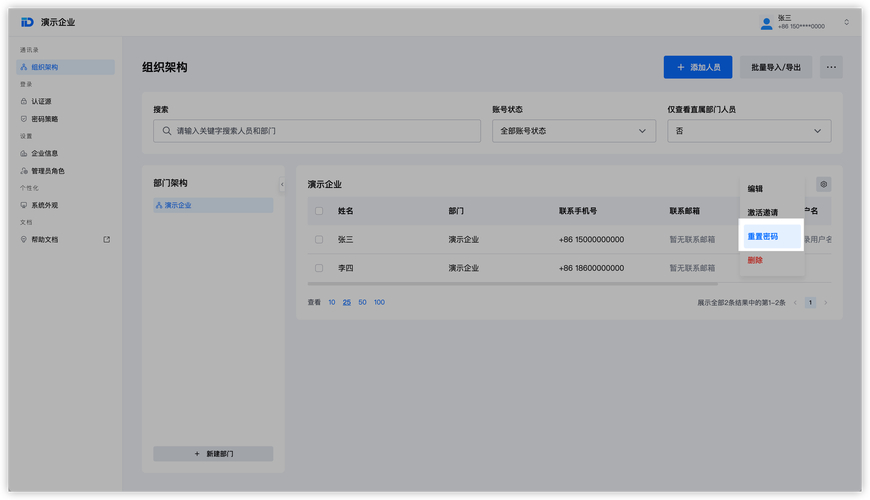Set page size to 25
The height and width of the screenshot is (500, 870).
[x=347, y=302]
